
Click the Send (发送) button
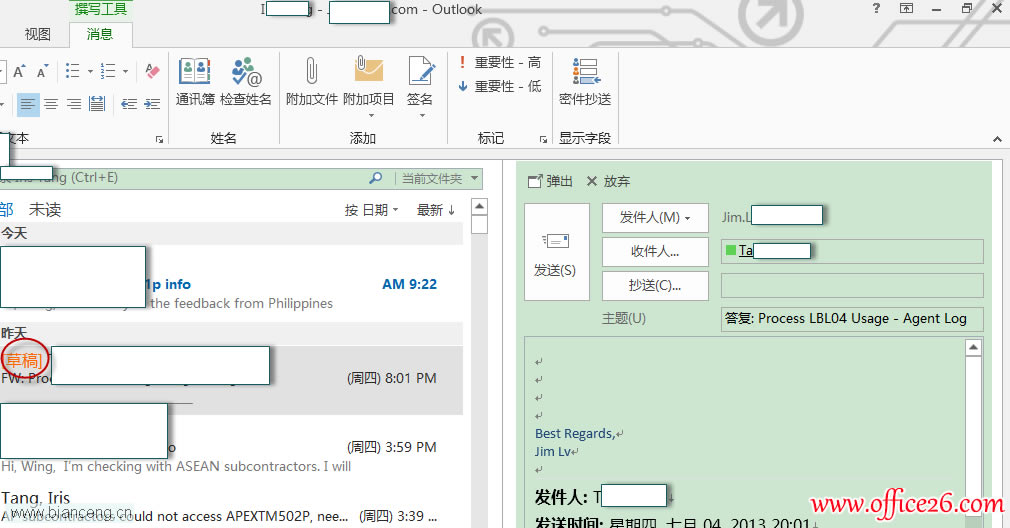click(556, 251)
